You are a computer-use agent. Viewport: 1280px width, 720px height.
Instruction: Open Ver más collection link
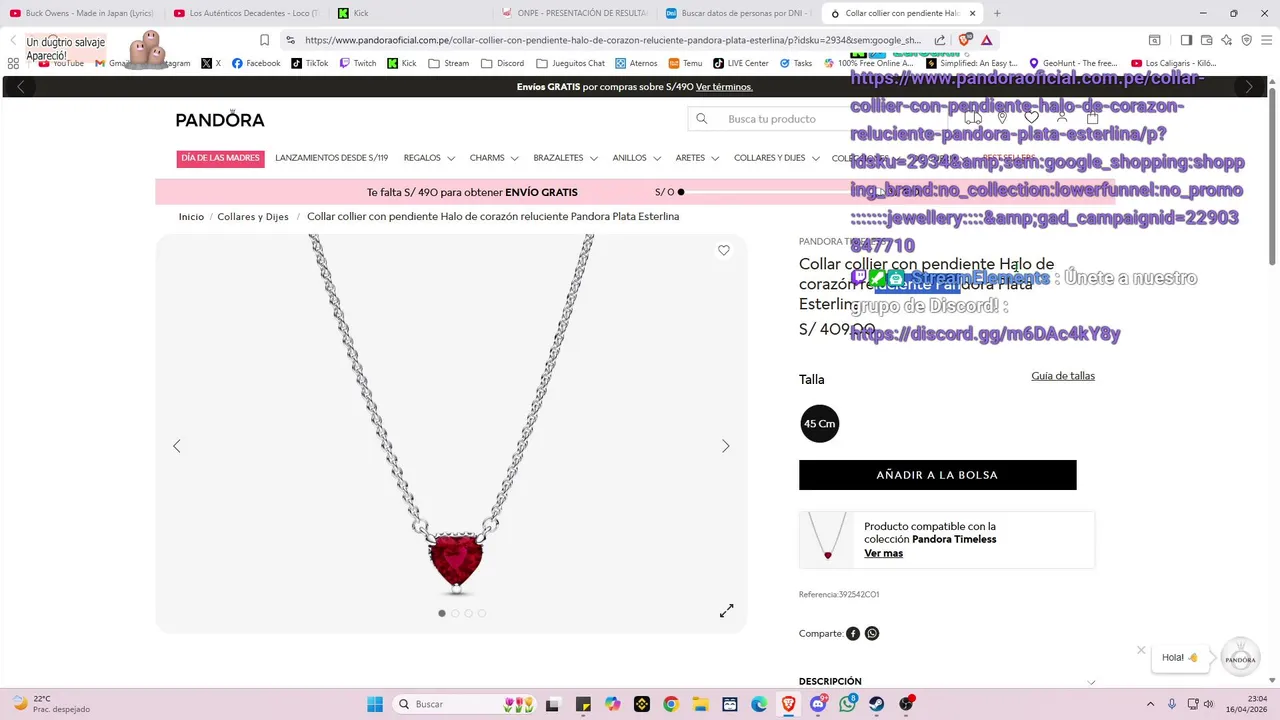tap(883, 553)
